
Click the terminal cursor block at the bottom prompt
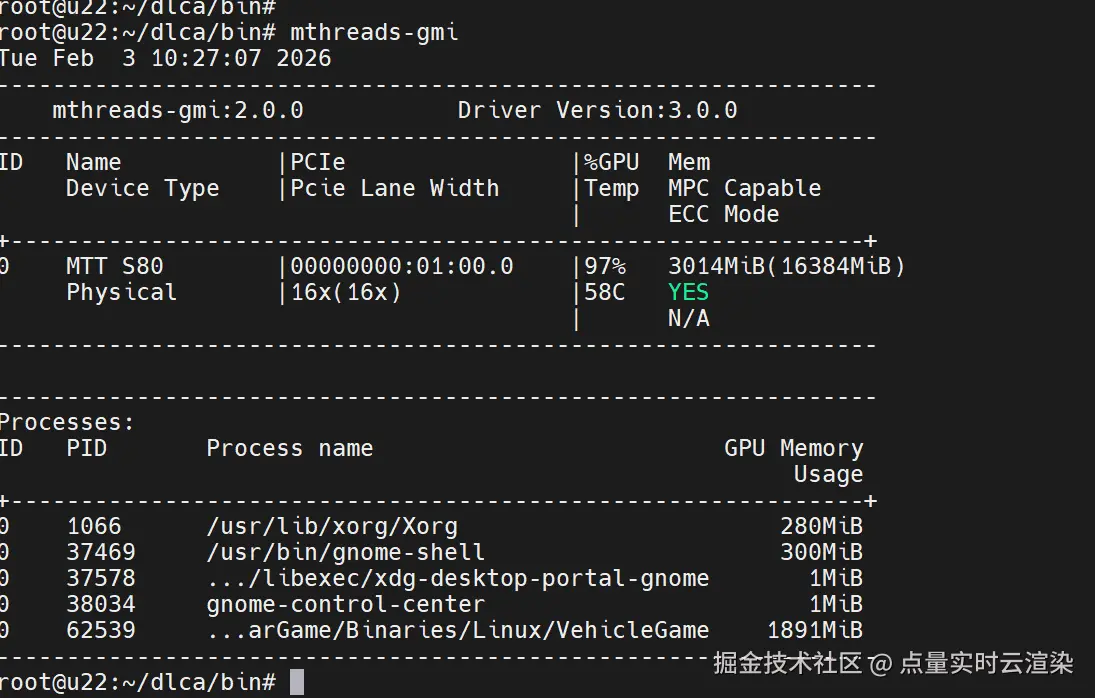(x=296, y=682)
